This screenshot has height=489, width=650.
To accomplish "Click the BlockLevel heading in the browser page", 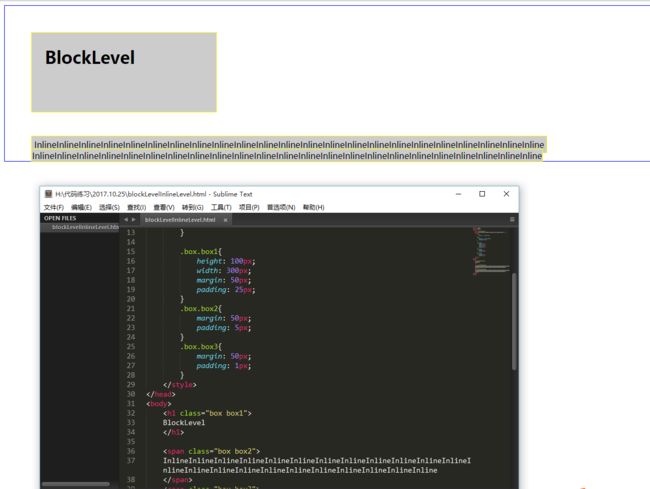I will pyautogui.click(x=90, y=58).
